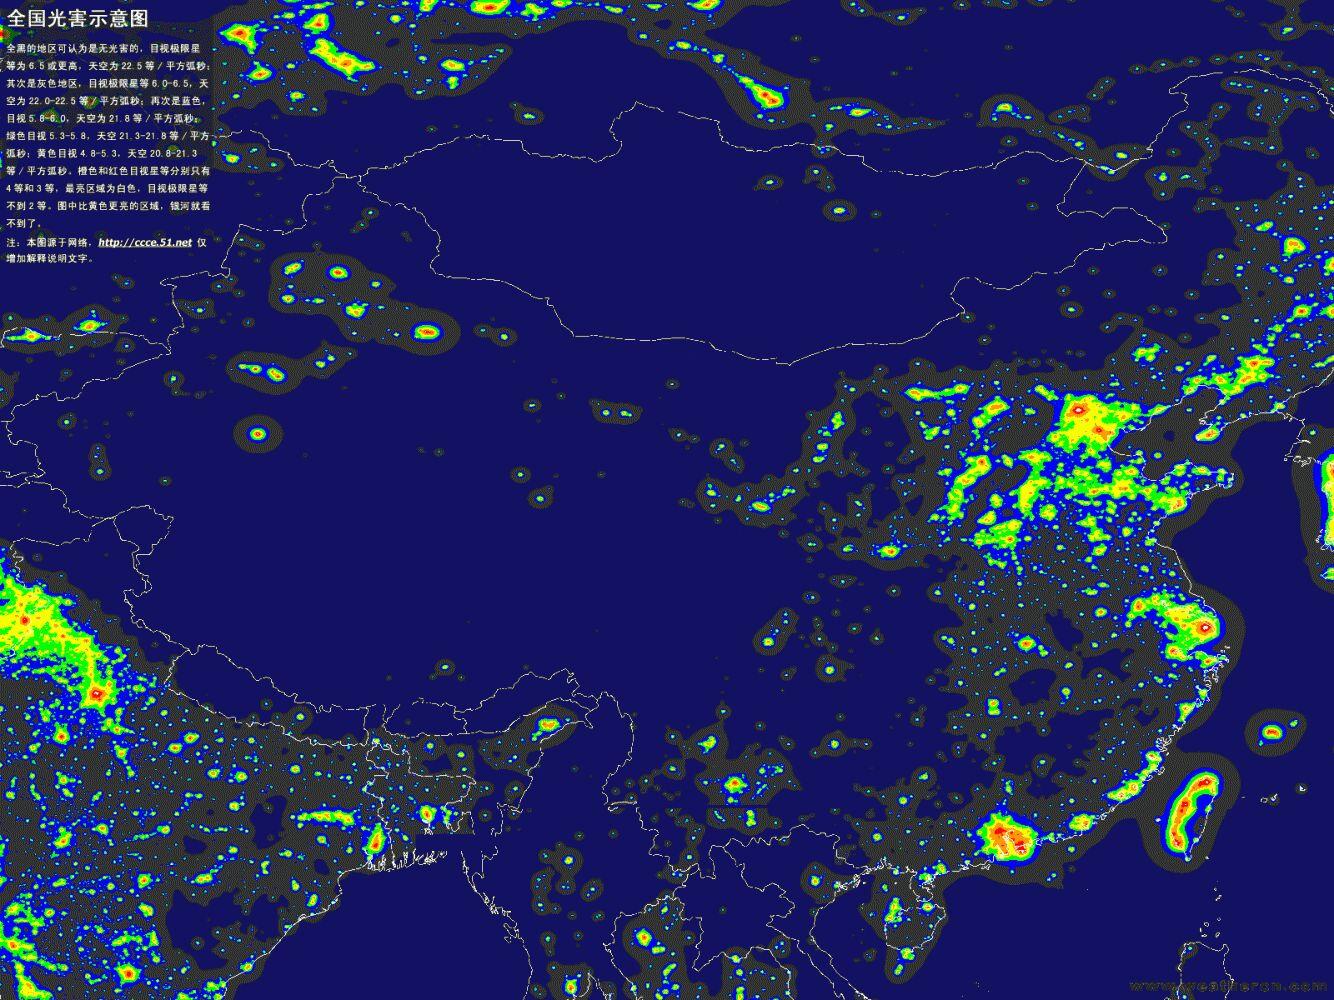Select the line starting 4 等和 3 等
The width and height of the screenshot is (1334, 1000).
coord(108,187)
